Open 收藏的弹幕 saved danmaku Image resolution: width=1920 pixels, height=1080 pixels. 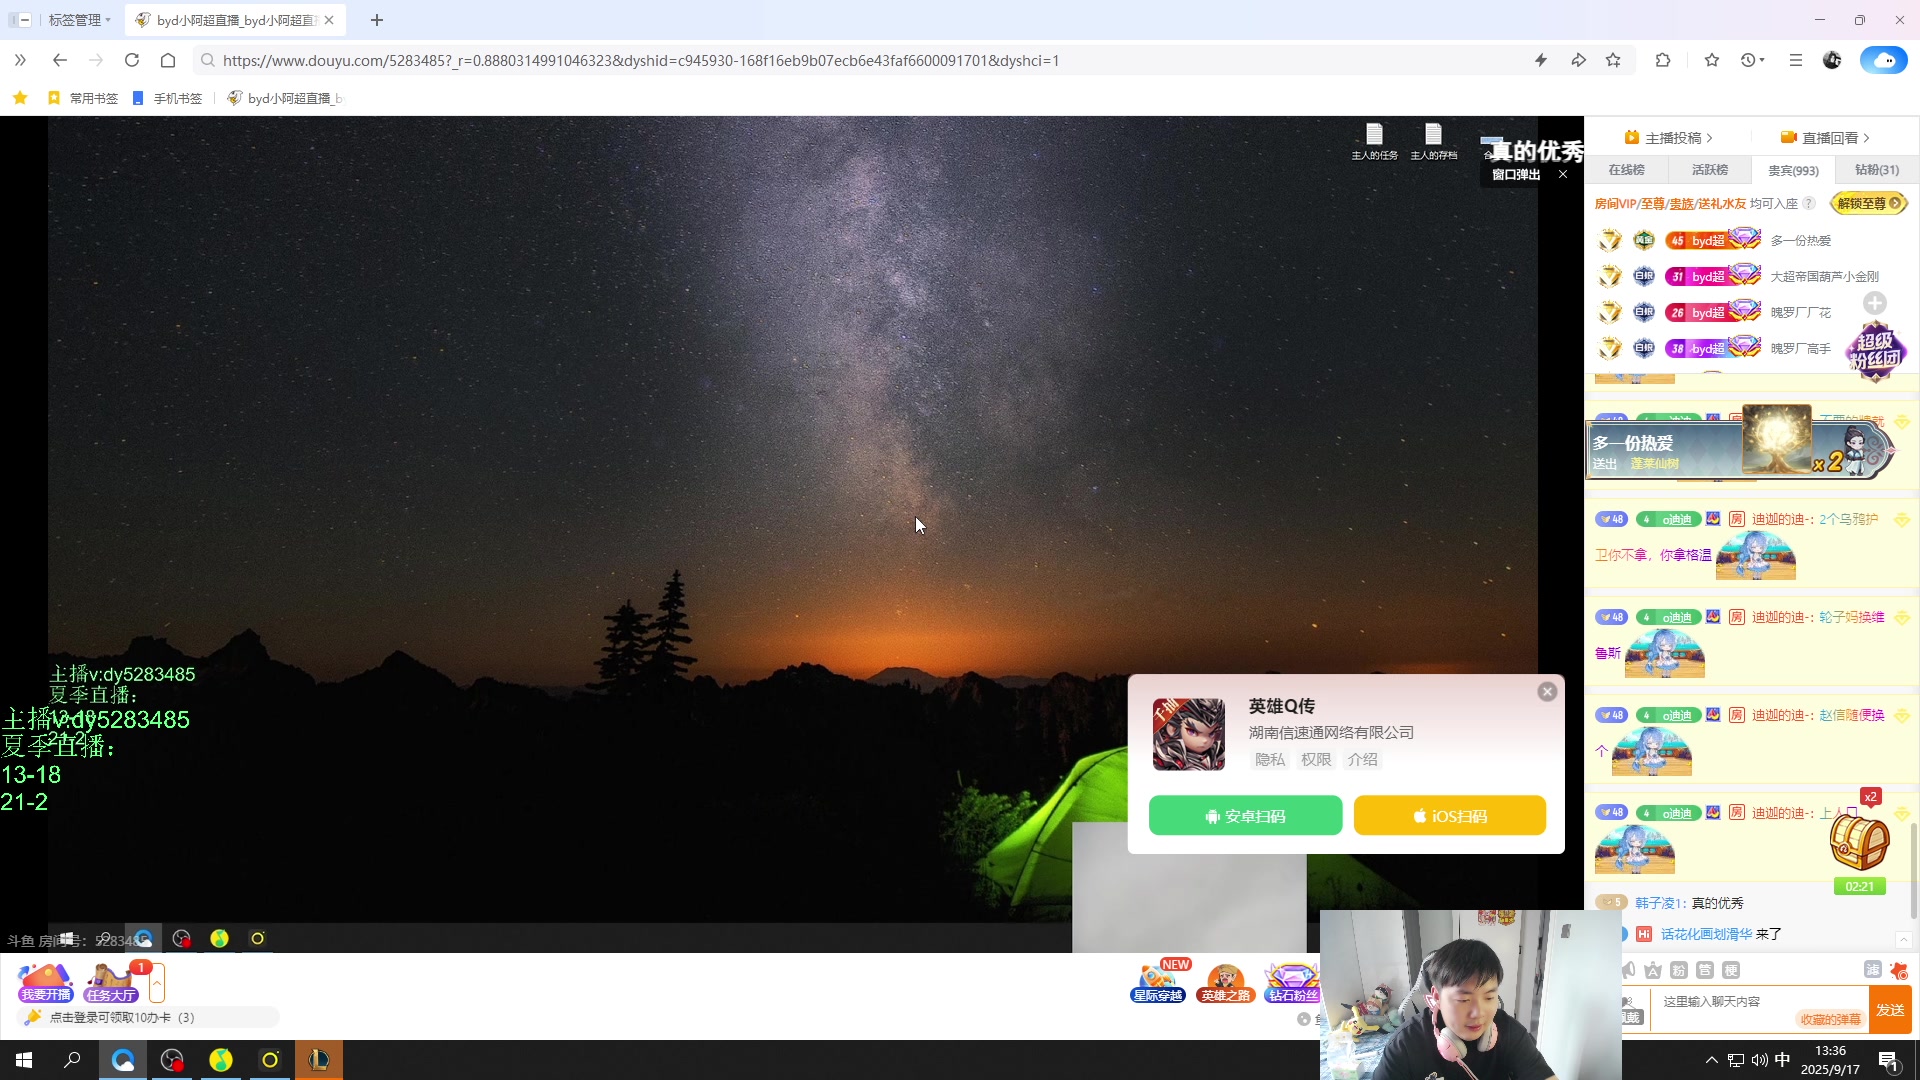[x=1830, y=1019]
